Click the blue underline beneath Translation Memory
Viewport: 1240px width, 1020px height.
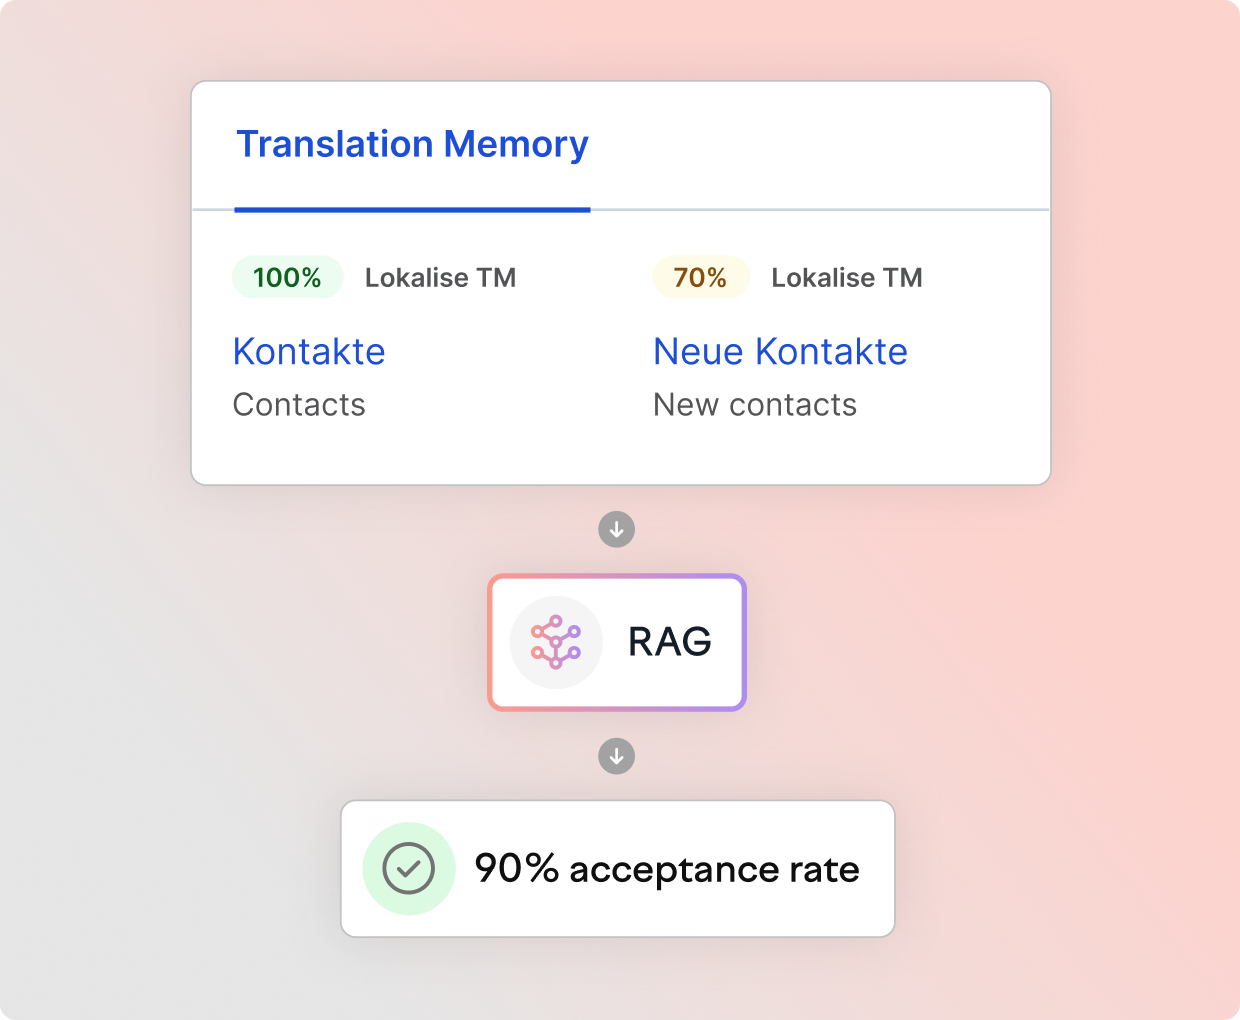coord(412,210)
